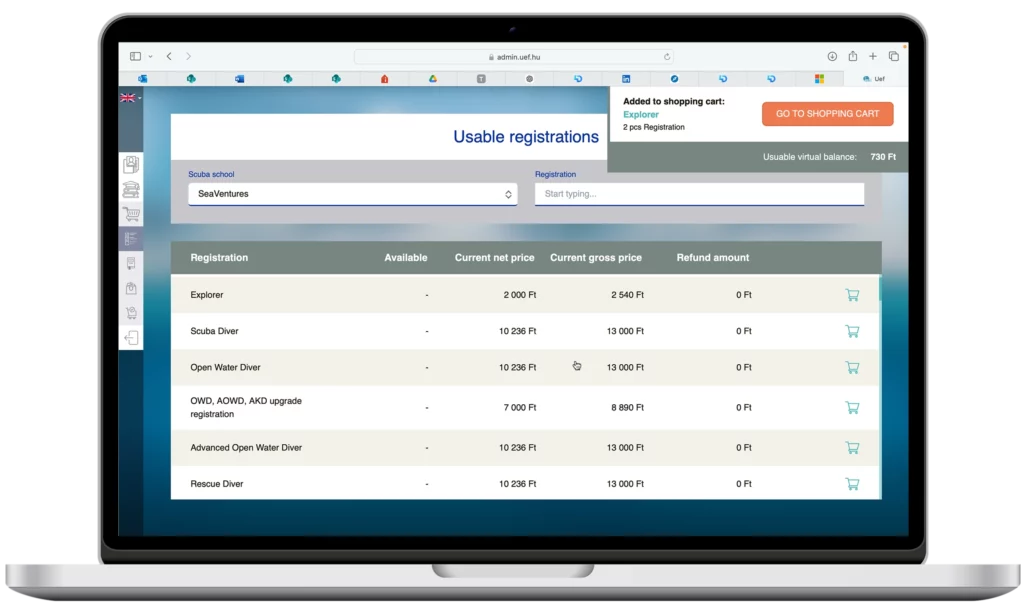
Task: Add Rescue Diver registration to cart
Action: [852, 484]
